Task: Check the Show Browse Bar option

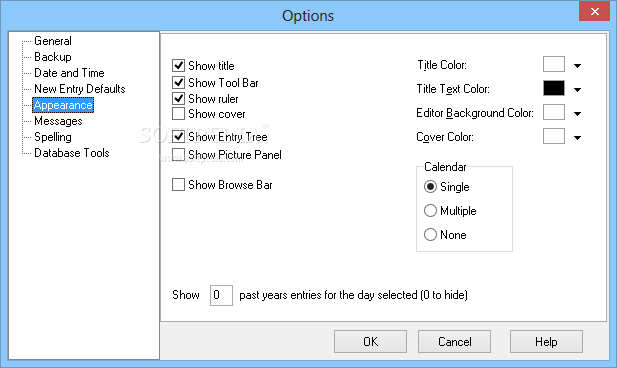Action: coord(178,185)
